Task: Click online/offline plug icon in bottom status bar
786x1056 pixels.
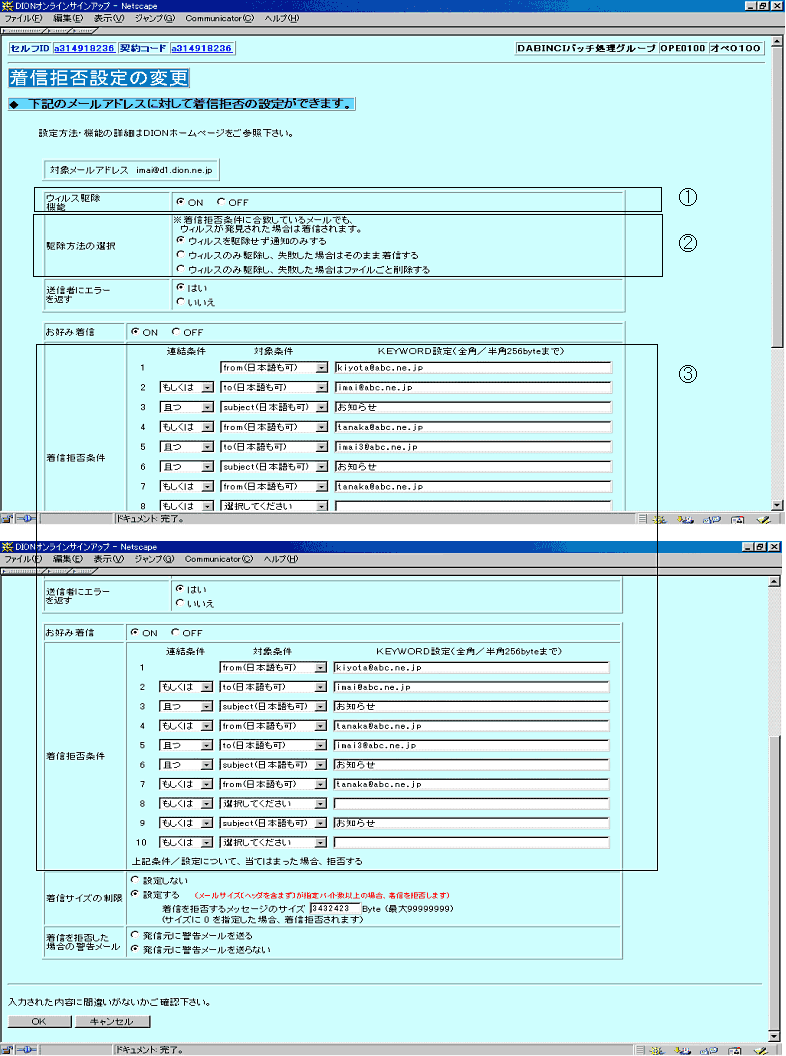Action: [26, 1050]
